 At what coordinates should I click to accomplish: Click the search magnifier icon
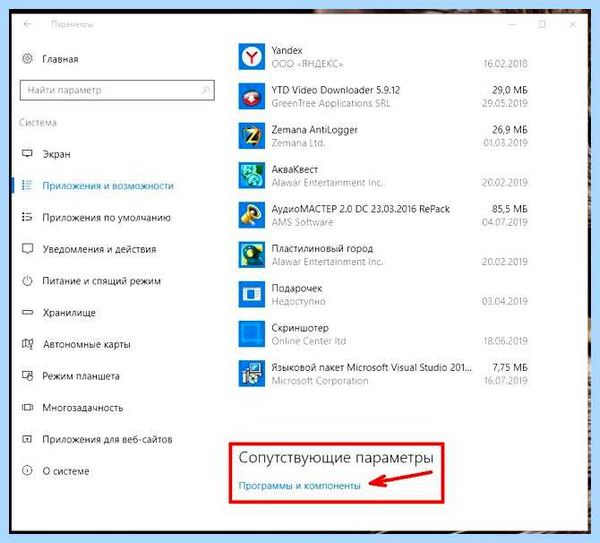pyautogui.click(x=205, y=90)
